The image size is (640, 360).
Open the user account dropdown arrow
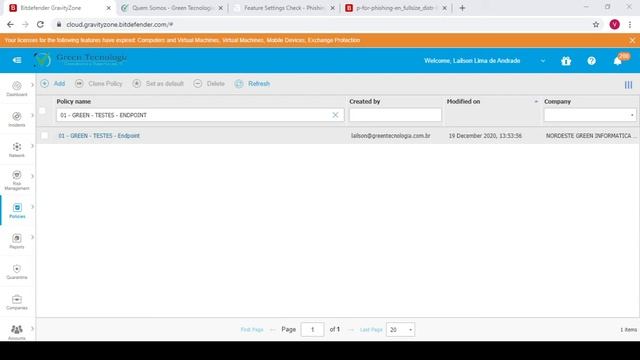[542, 61]
